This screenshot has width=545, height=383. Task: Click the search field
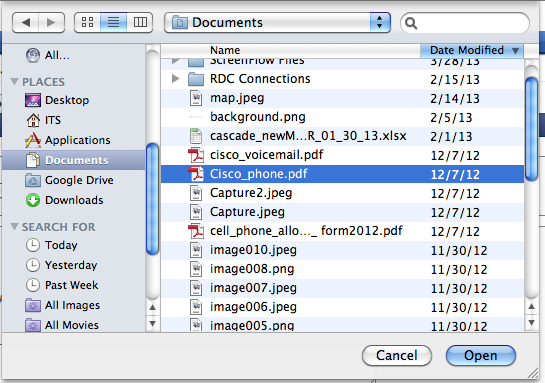[x=465, y=23]
